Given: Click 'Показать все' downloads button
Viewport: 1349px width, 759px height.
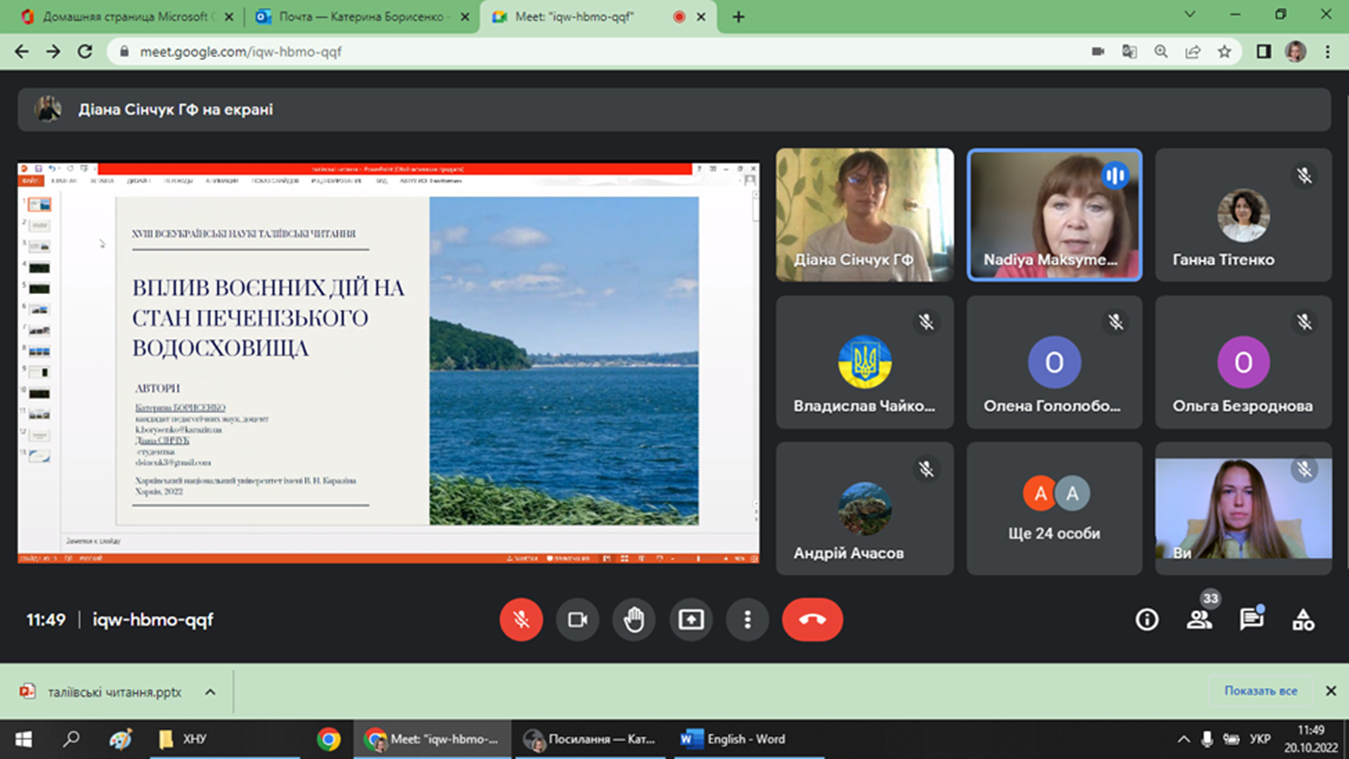Looking at the screenshot, I should tap(1260, 691).
